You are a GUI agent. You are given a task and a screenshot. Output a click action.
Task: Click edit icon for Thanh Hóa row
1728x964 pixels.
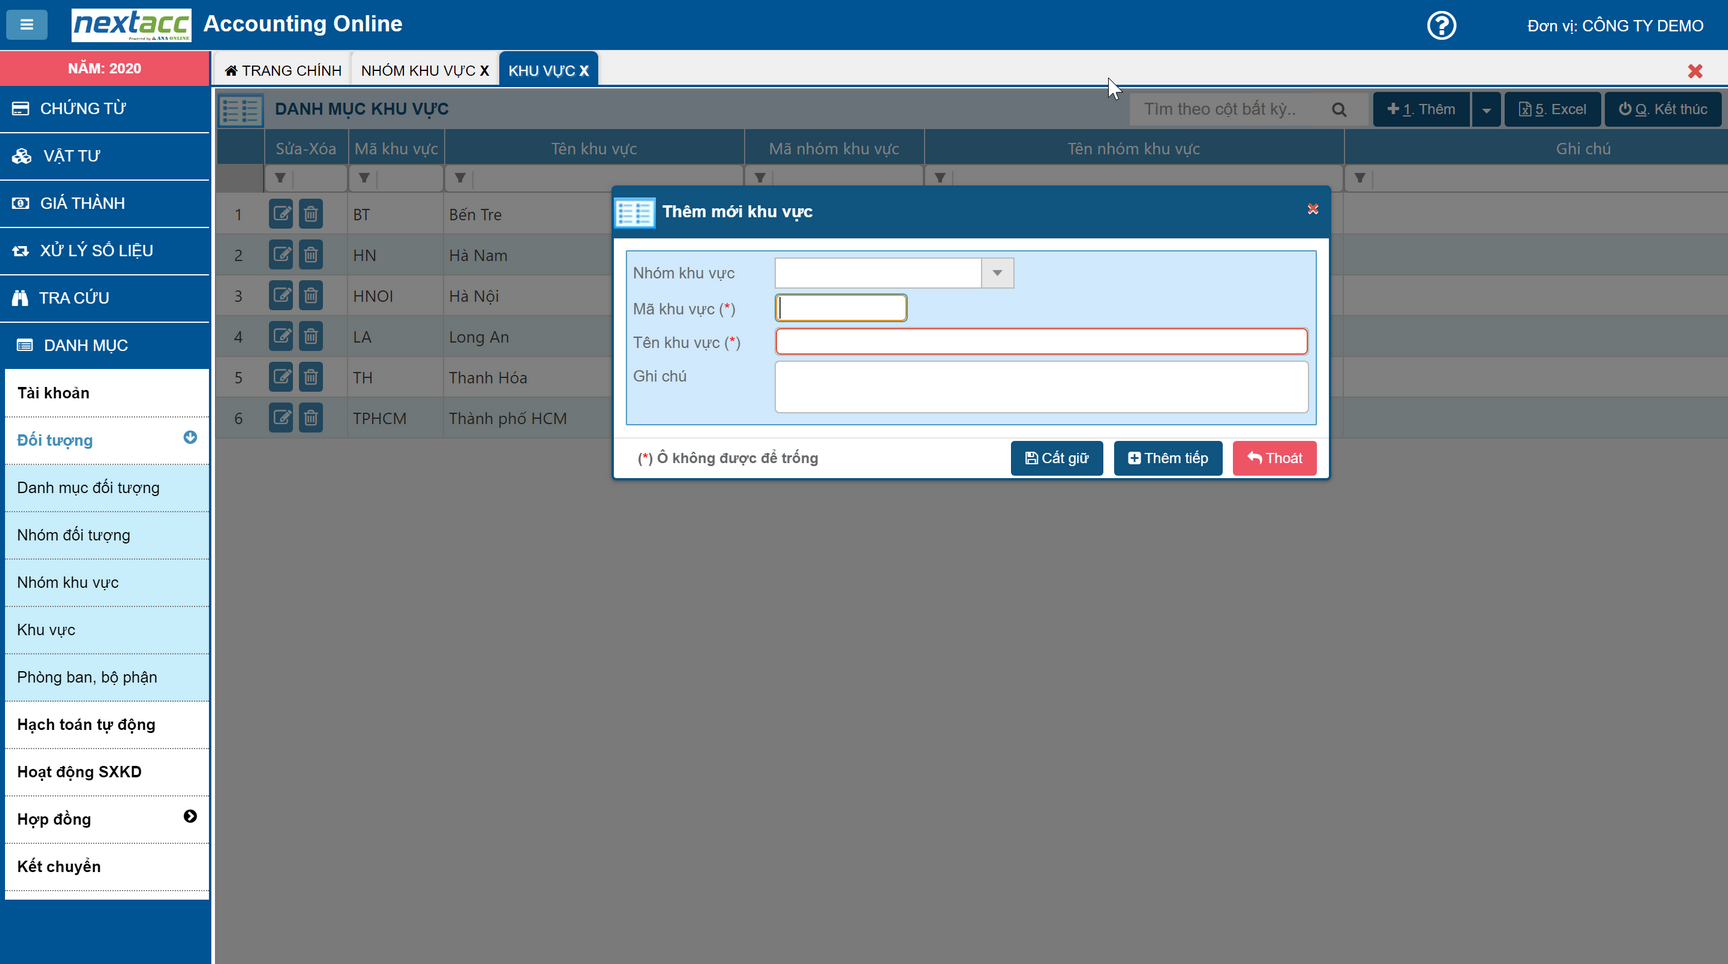281,377
